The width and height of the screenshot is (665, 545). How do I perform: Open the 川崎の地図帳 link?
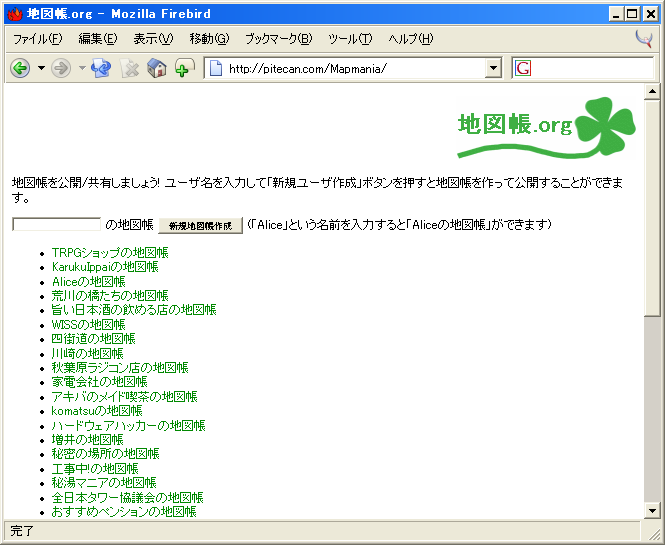[87, 354]
